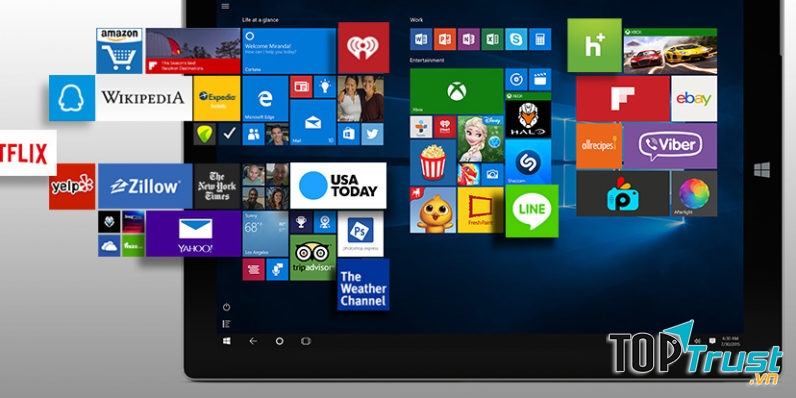Open the weather tile showing 68°
Image resolution: width=796 pixels, height=398 pixels.
266,234
